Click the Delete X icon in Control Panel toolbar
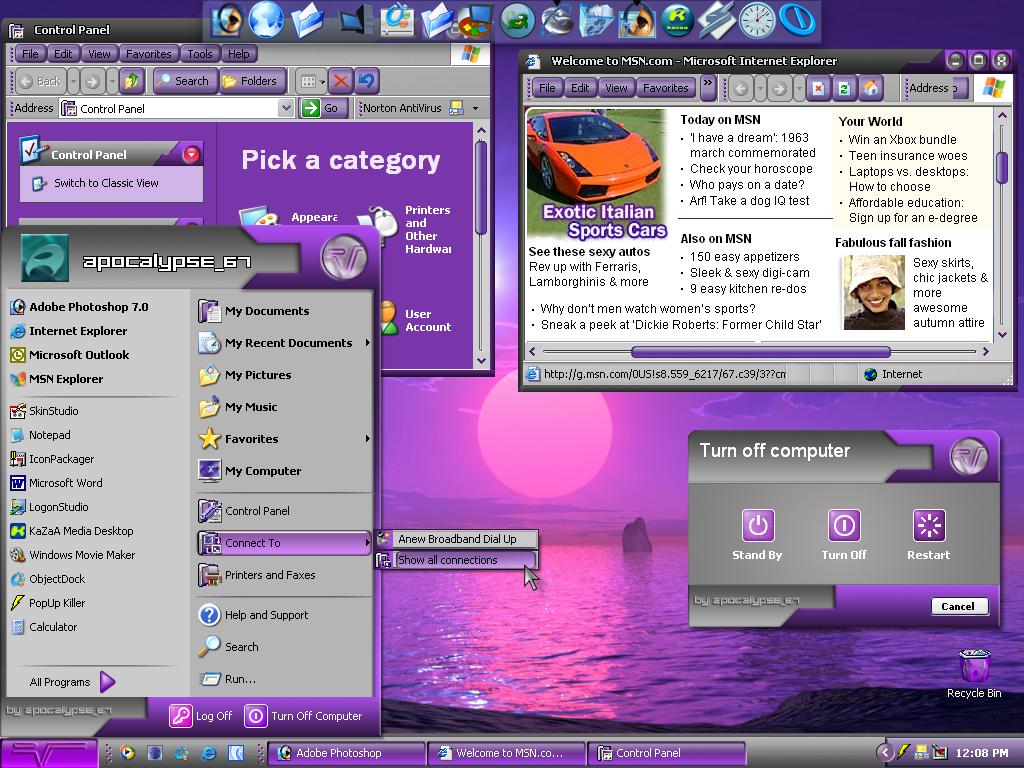The width and height of the screenshot is (1024, 768). pyautogui.click(x=340, y=81)
